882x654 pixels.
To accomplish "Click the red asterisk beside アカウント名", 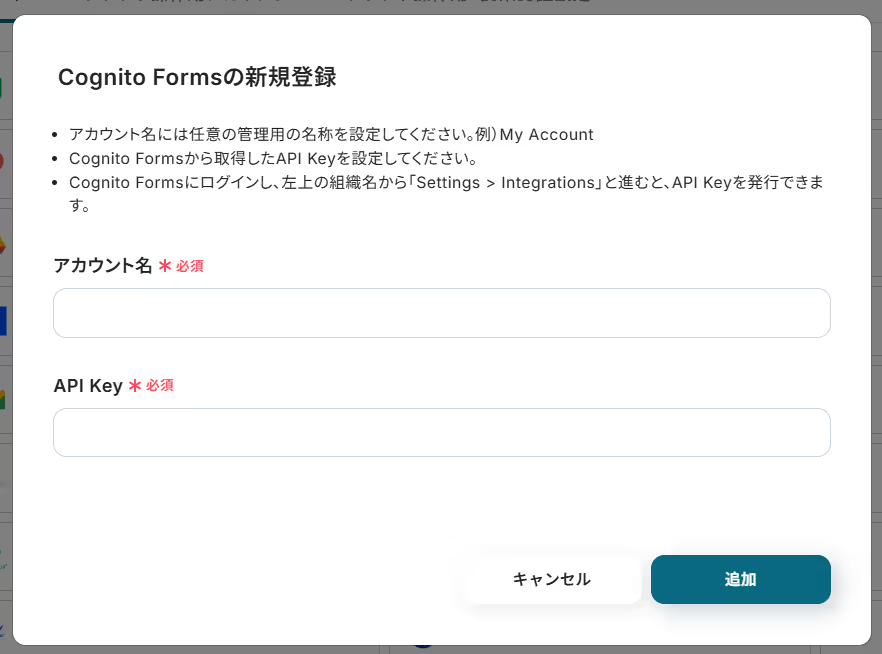I will 165,266.
